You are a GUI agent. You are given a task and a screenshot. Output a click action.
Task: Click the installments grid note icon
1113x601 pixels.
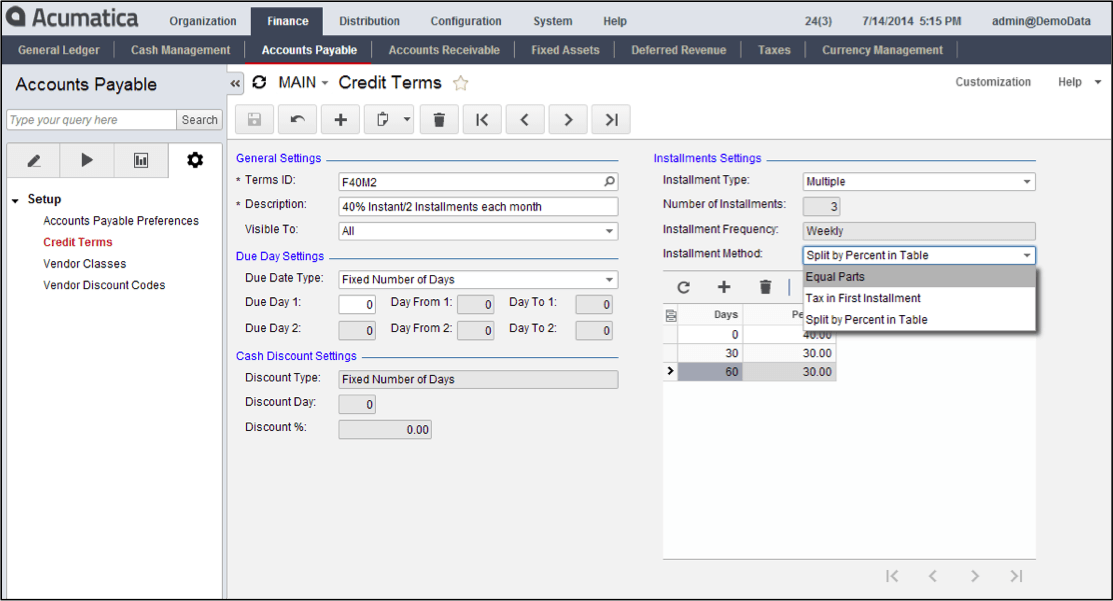671,315
